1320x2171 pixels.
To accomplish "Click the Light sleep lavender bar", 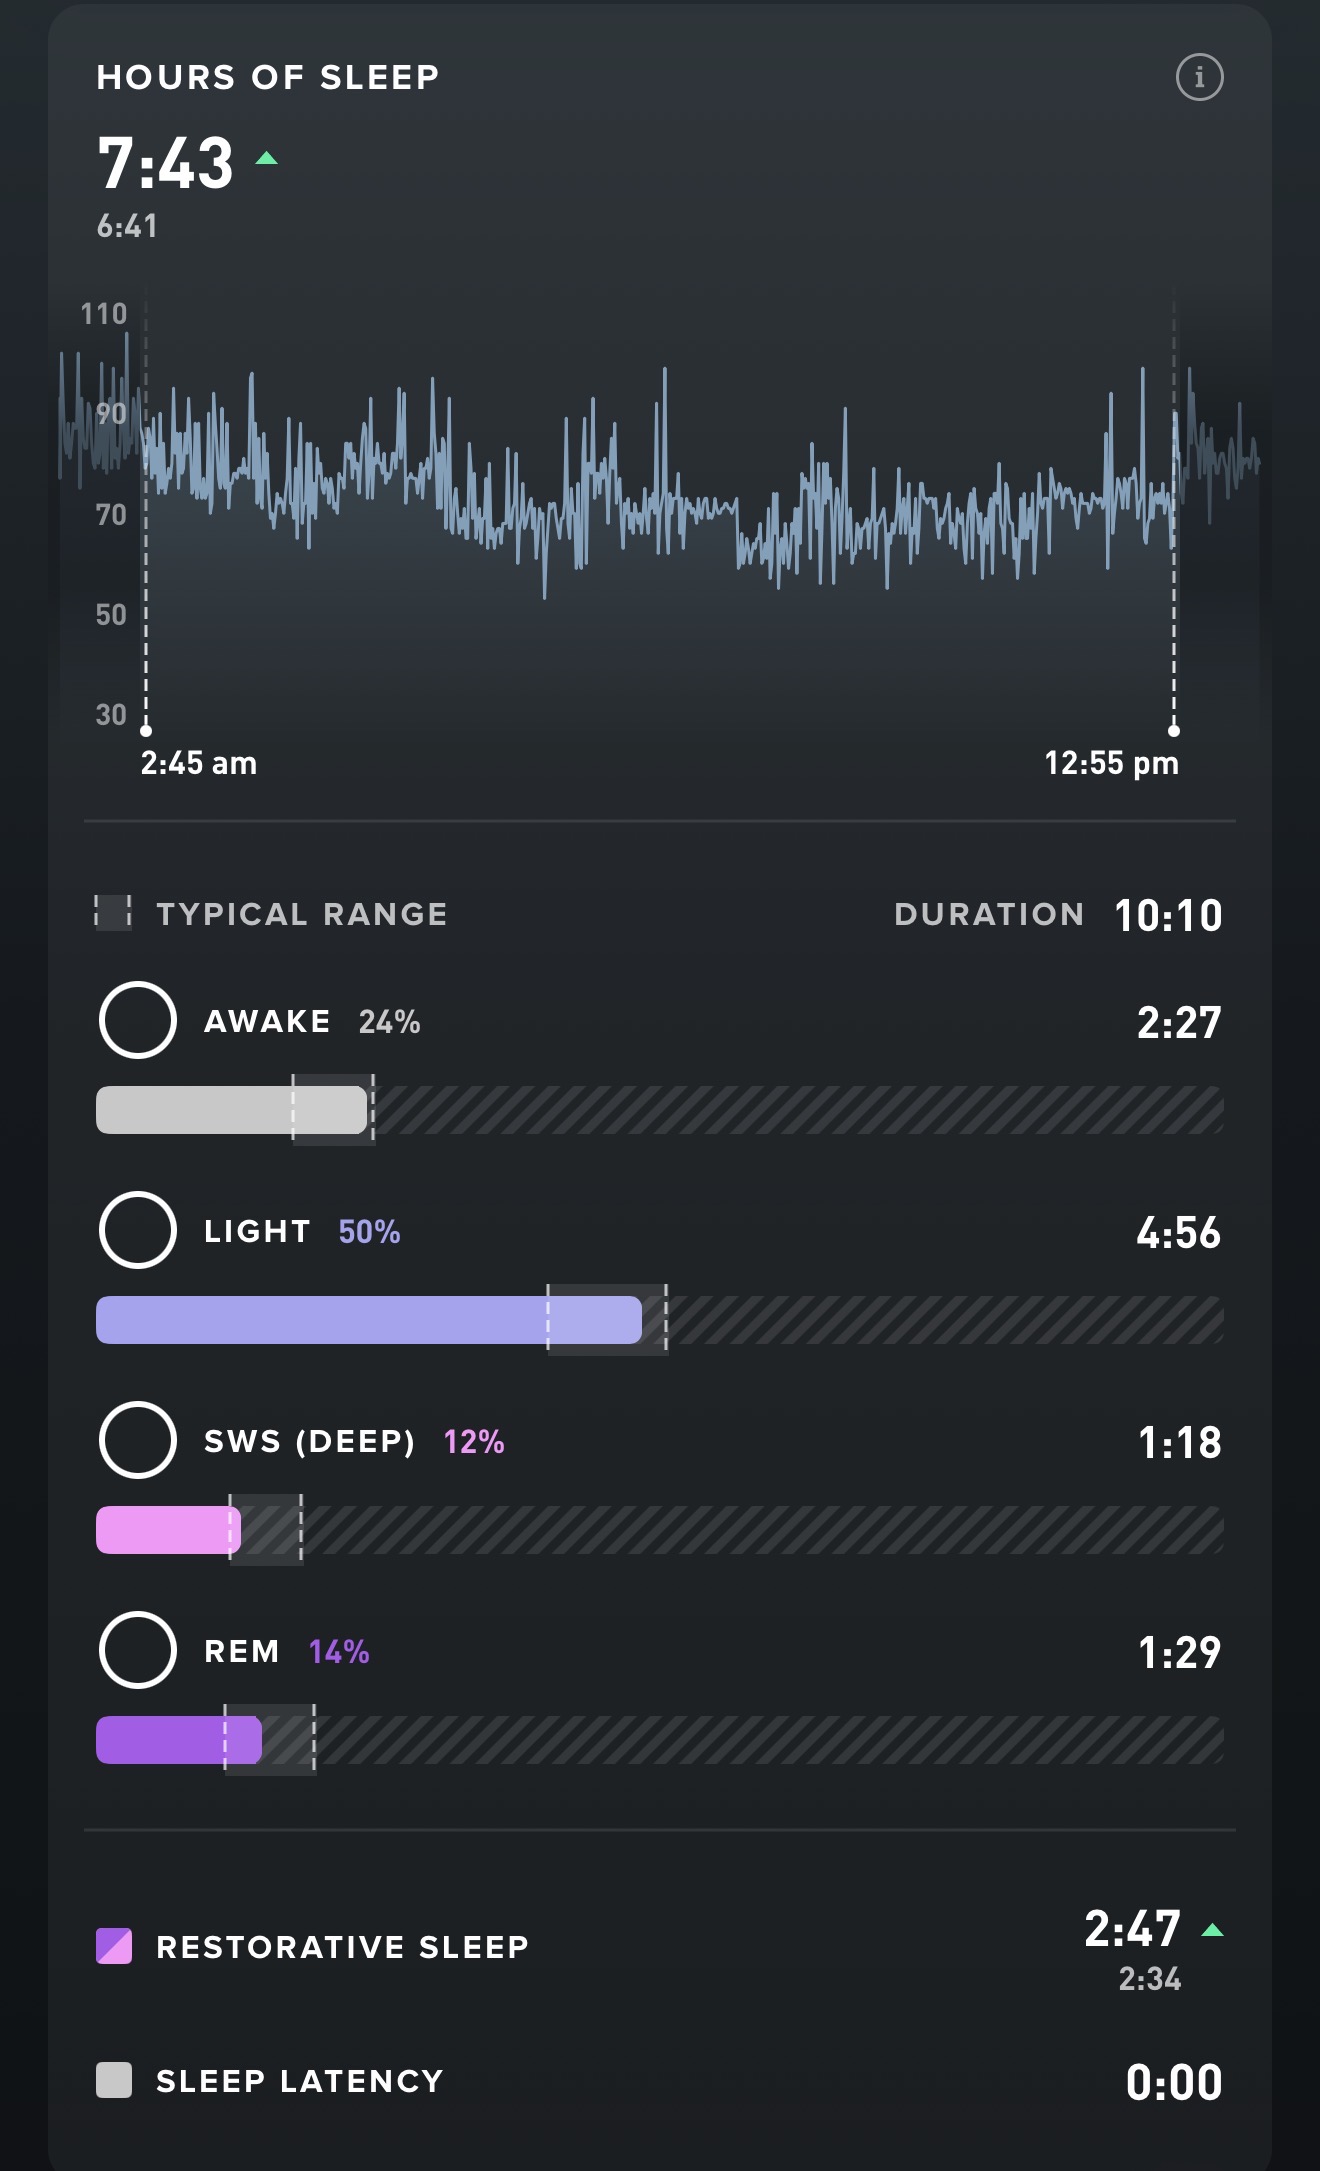I will point(368,1320).
